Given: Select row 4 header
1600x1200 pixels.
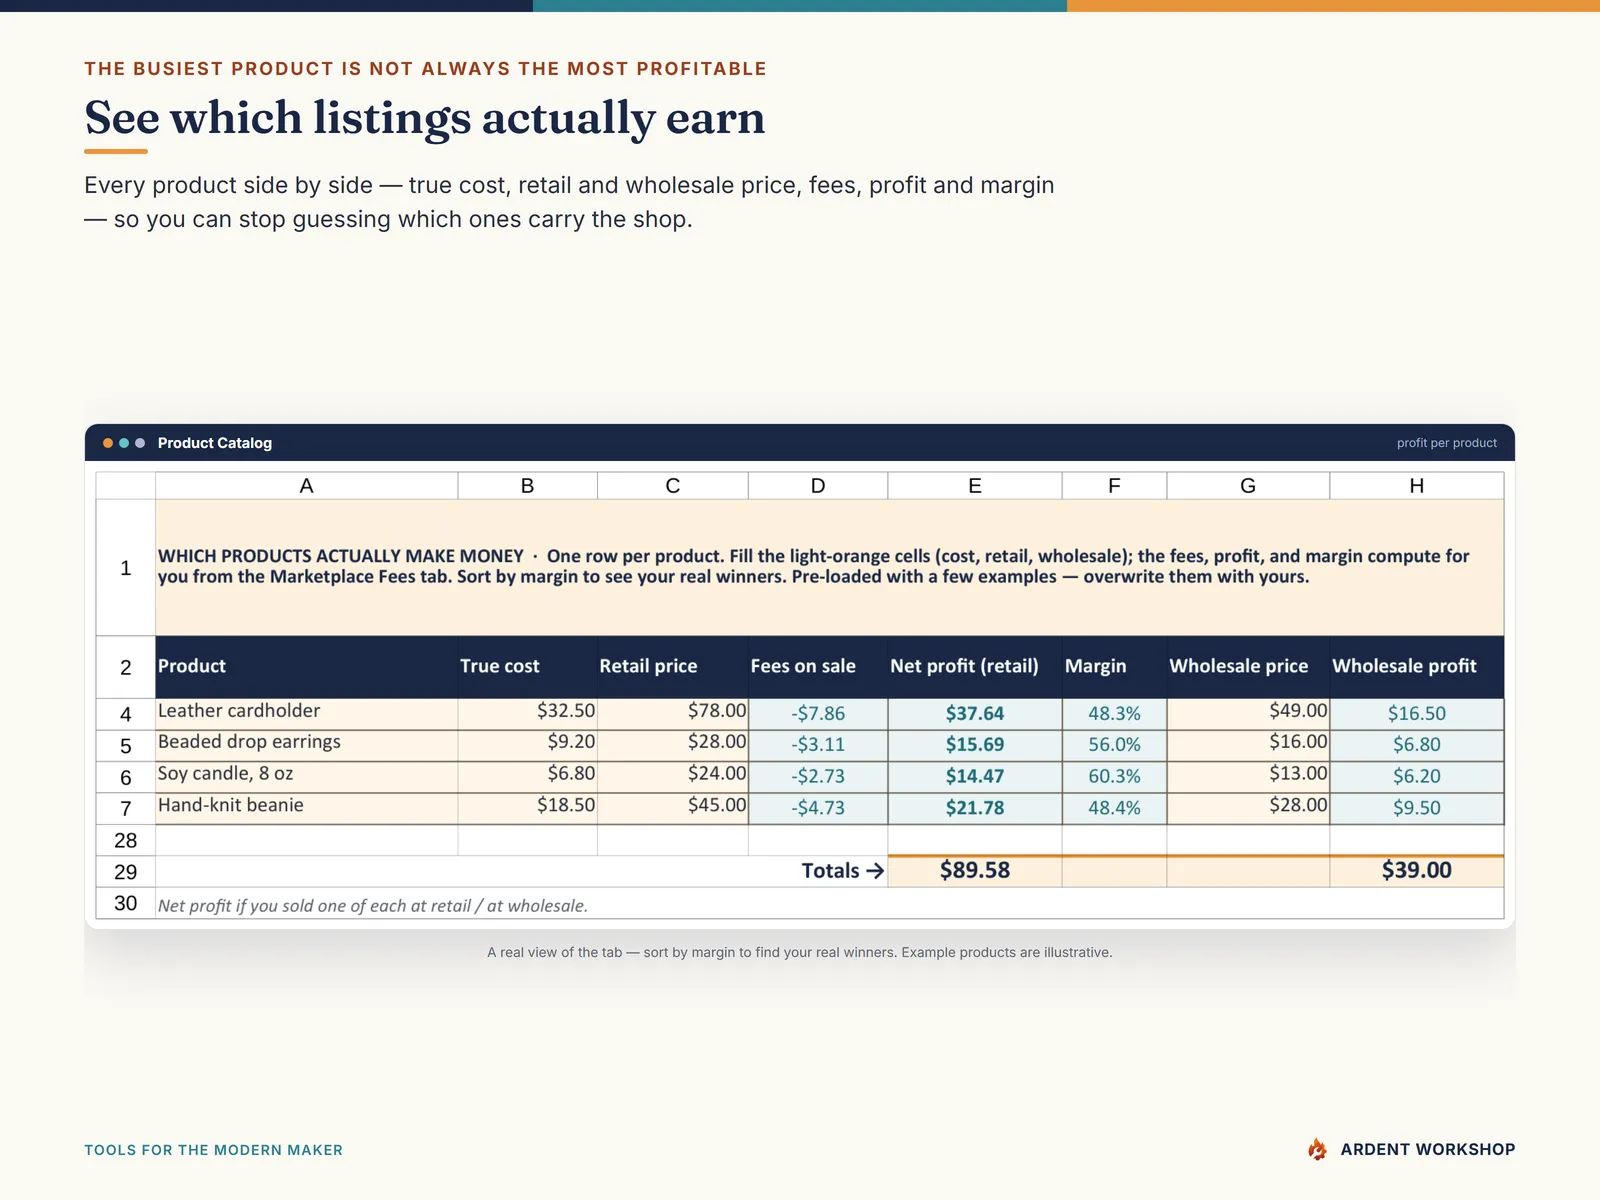Looking at the screenshot, I should coord(126,714).
